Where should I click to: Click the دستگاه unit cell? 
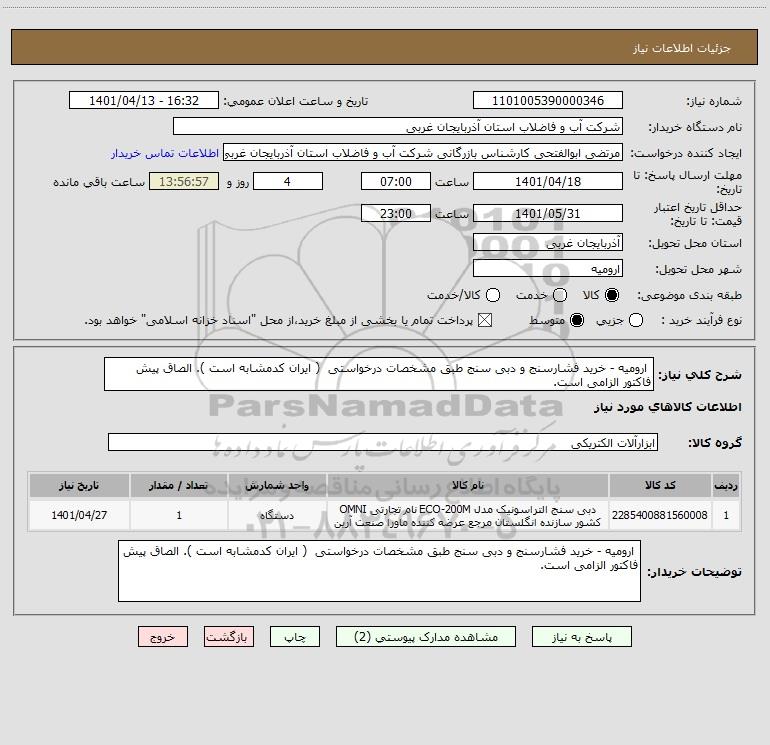click(277, 515)
